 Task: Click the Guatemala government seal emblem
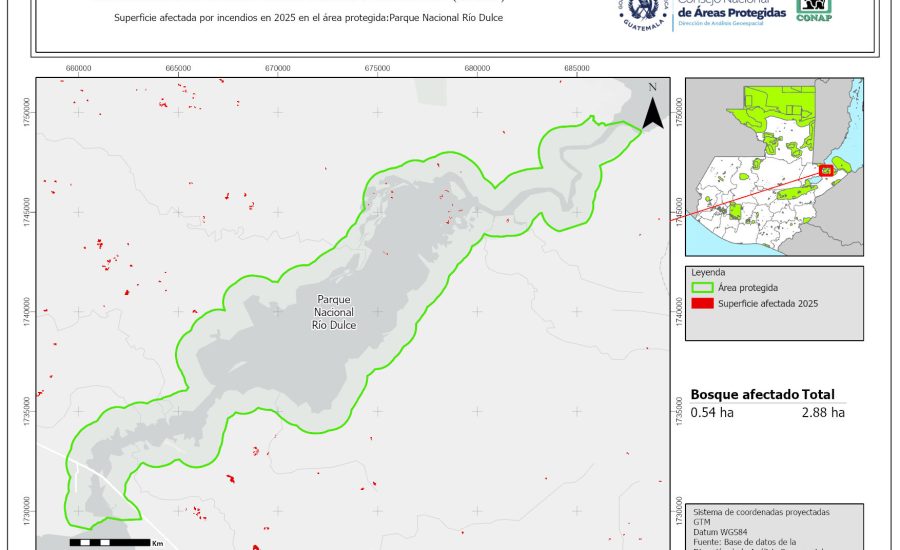coord(643,13)
